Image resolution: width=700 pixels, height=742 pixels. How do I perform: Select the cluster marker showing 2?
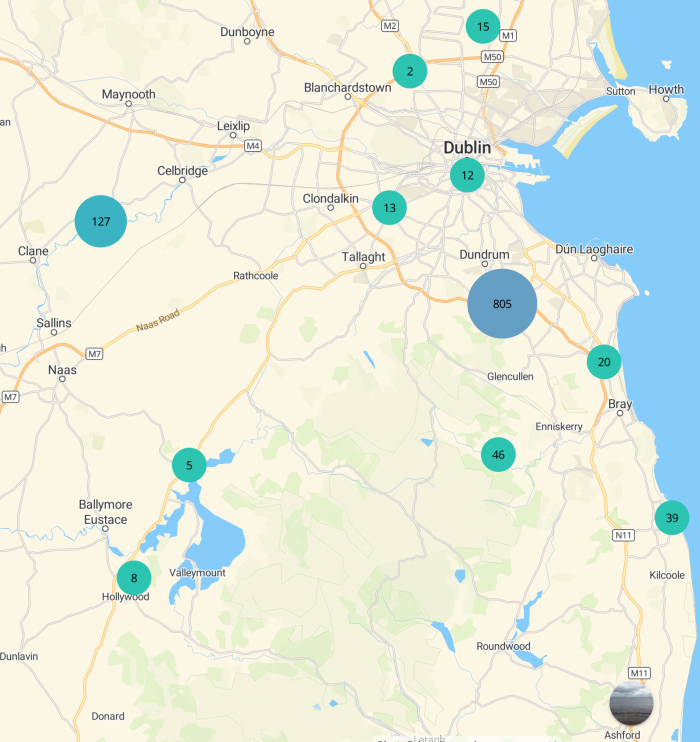(410, 71)
